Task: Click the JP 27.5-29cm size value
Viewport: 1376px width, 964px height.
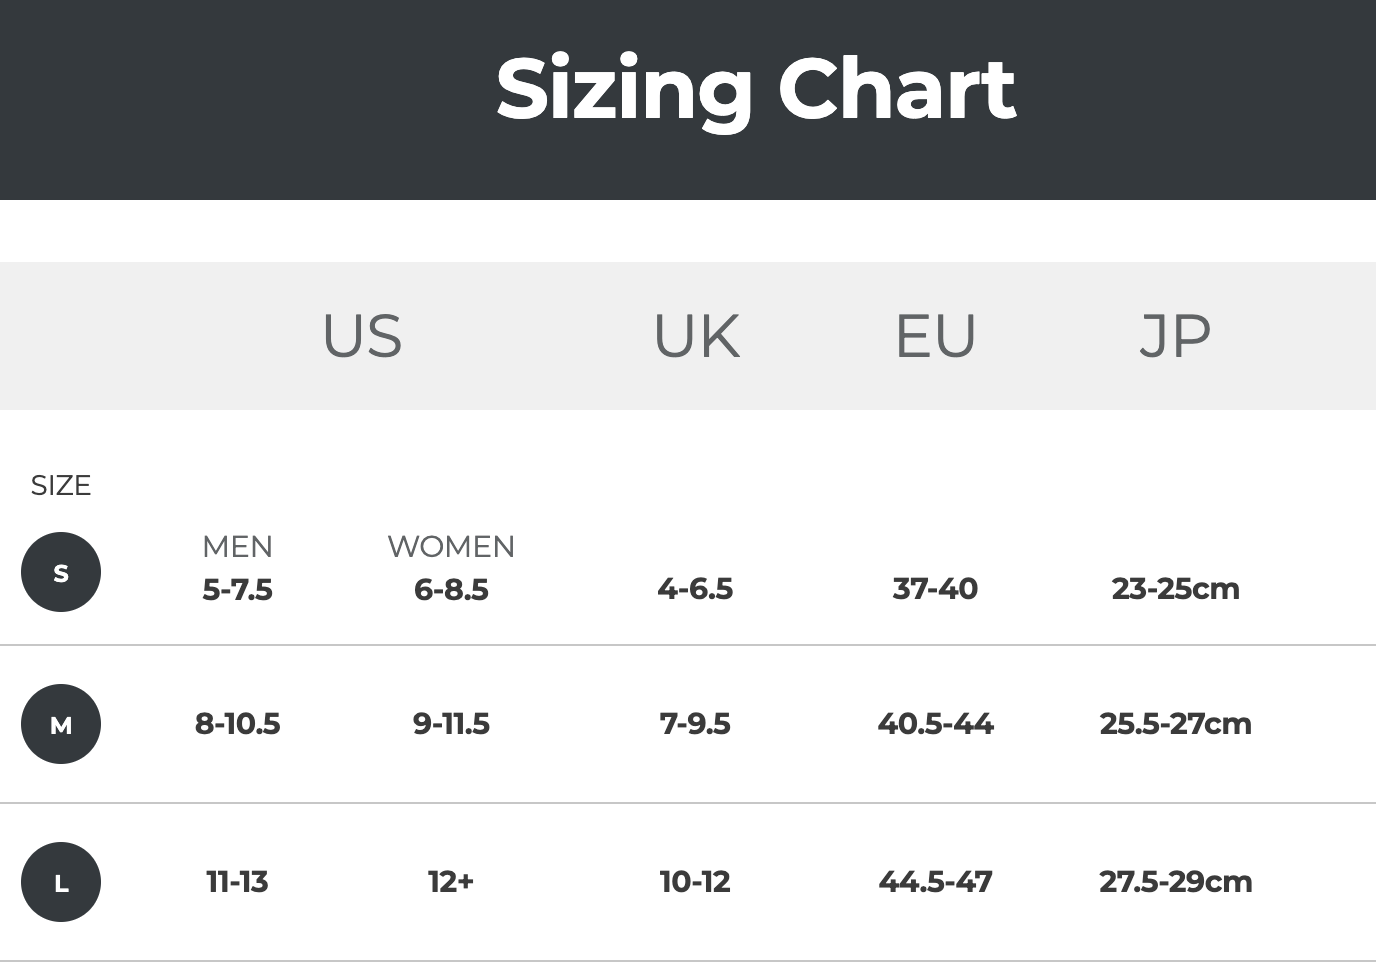Action: click(x=1175, y=882)
